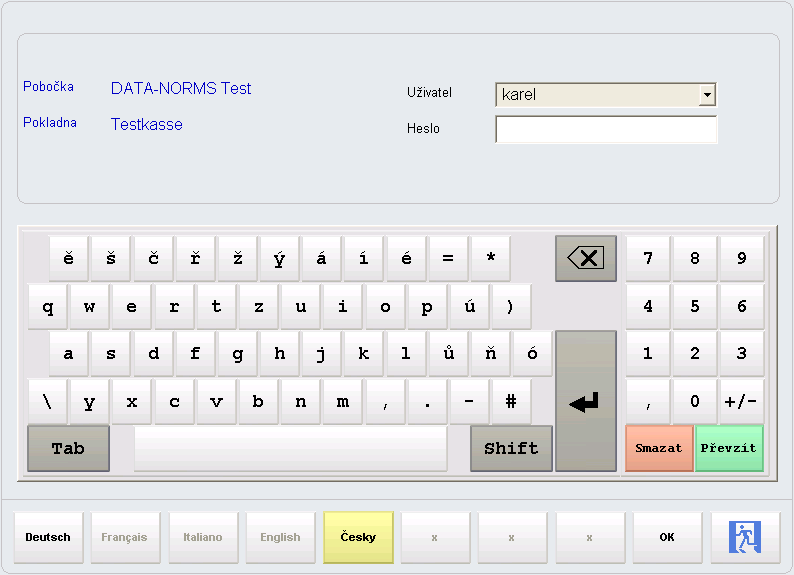Tap the 'b' key
The image size is (794, 575).
tap(258, 401)
